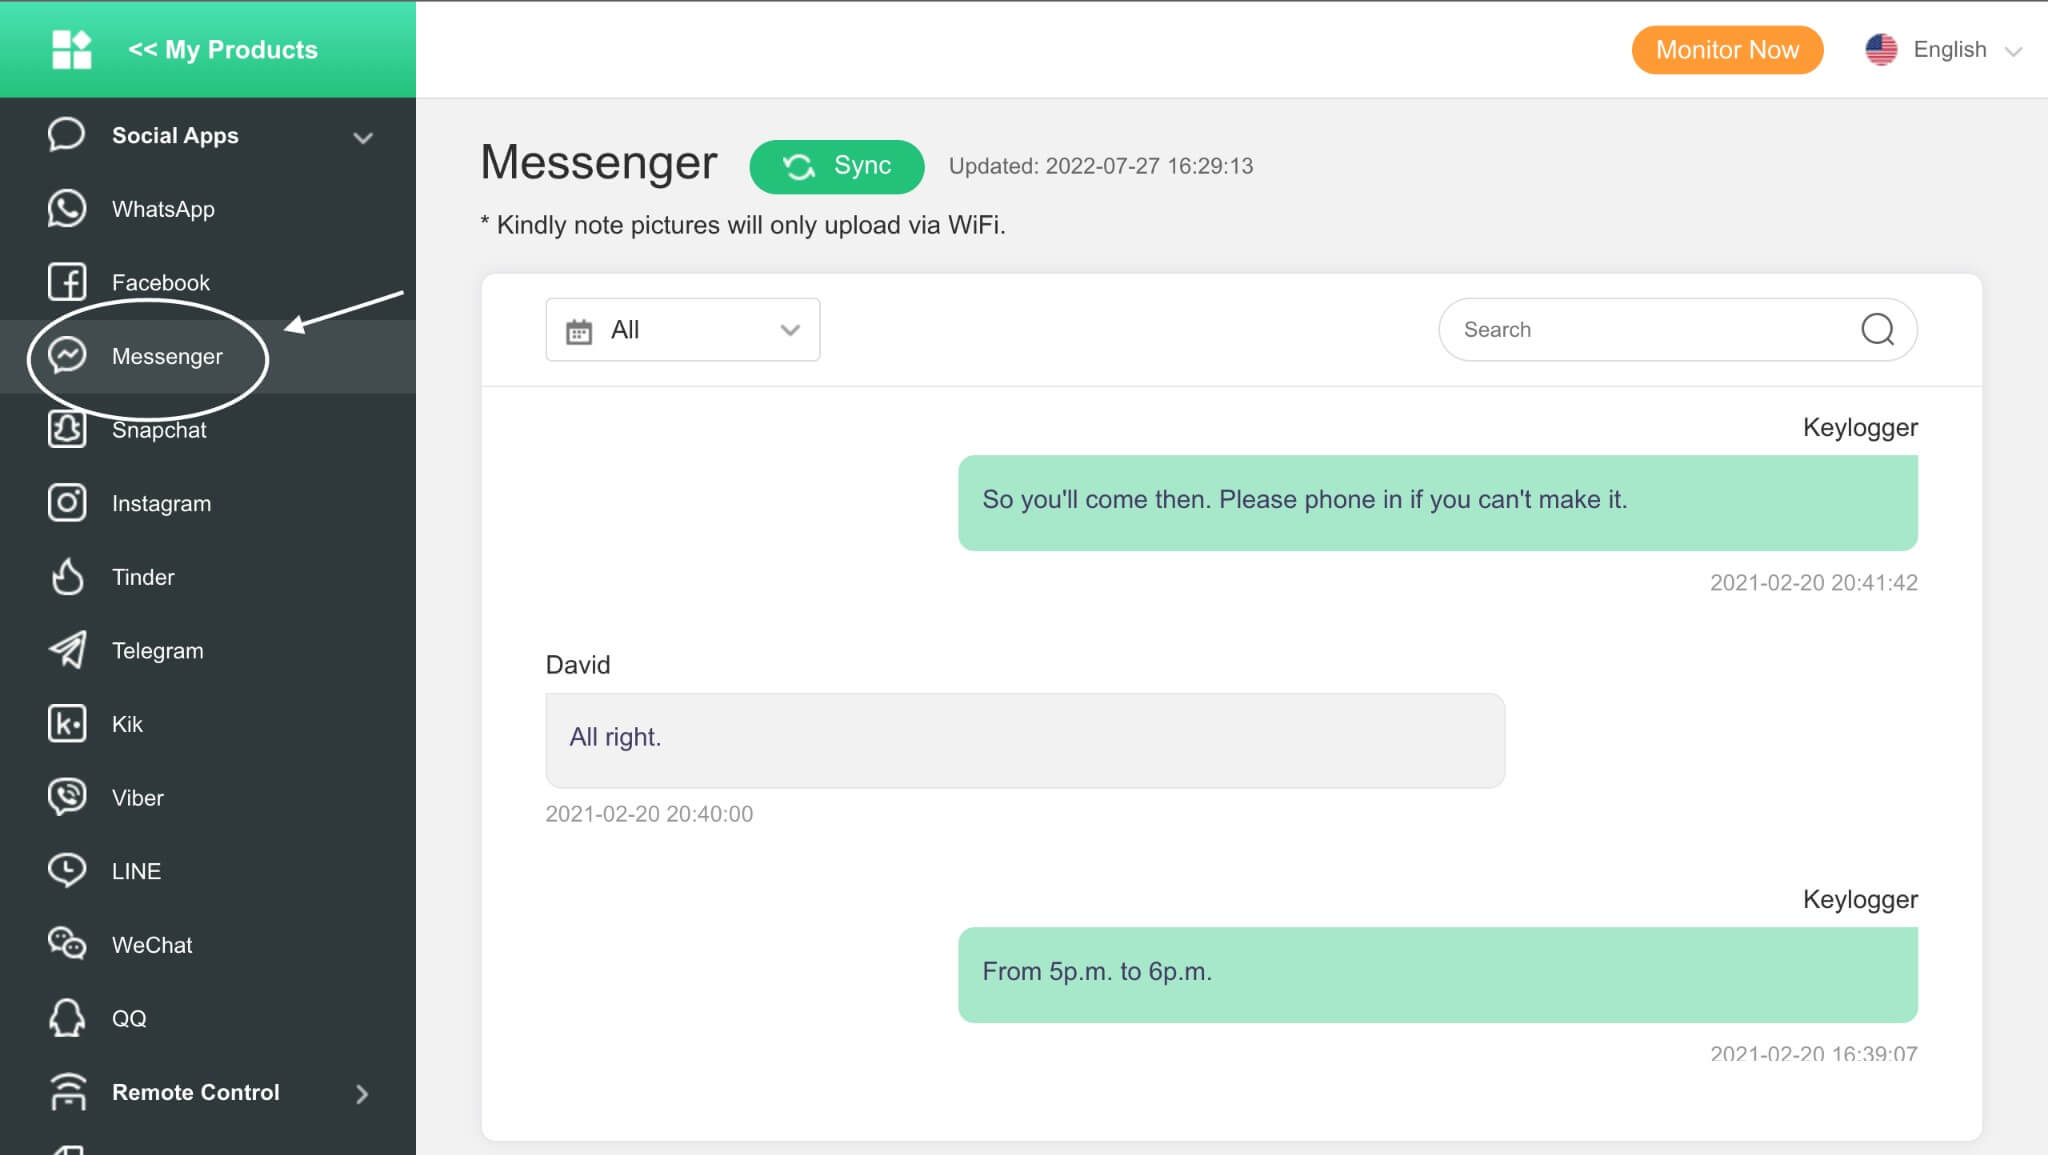Select Messenger in the sidebar
Screen dimensions: 2048x1155
pos(208,356)
